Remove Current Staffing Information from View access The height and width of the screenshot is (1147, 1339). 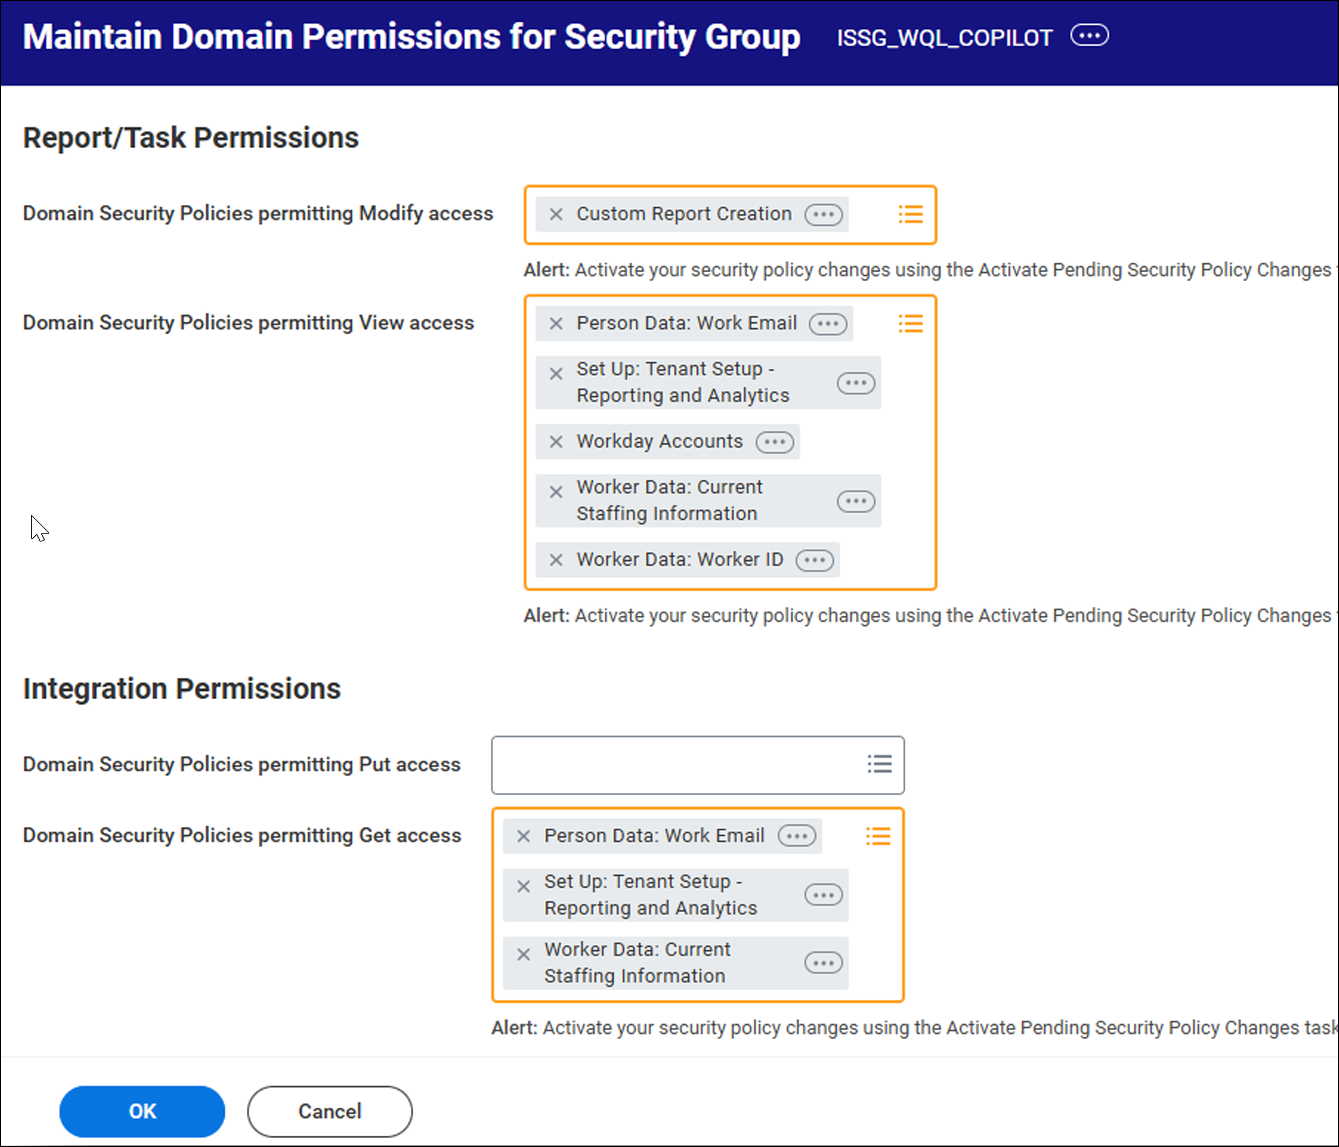point(556,492)
